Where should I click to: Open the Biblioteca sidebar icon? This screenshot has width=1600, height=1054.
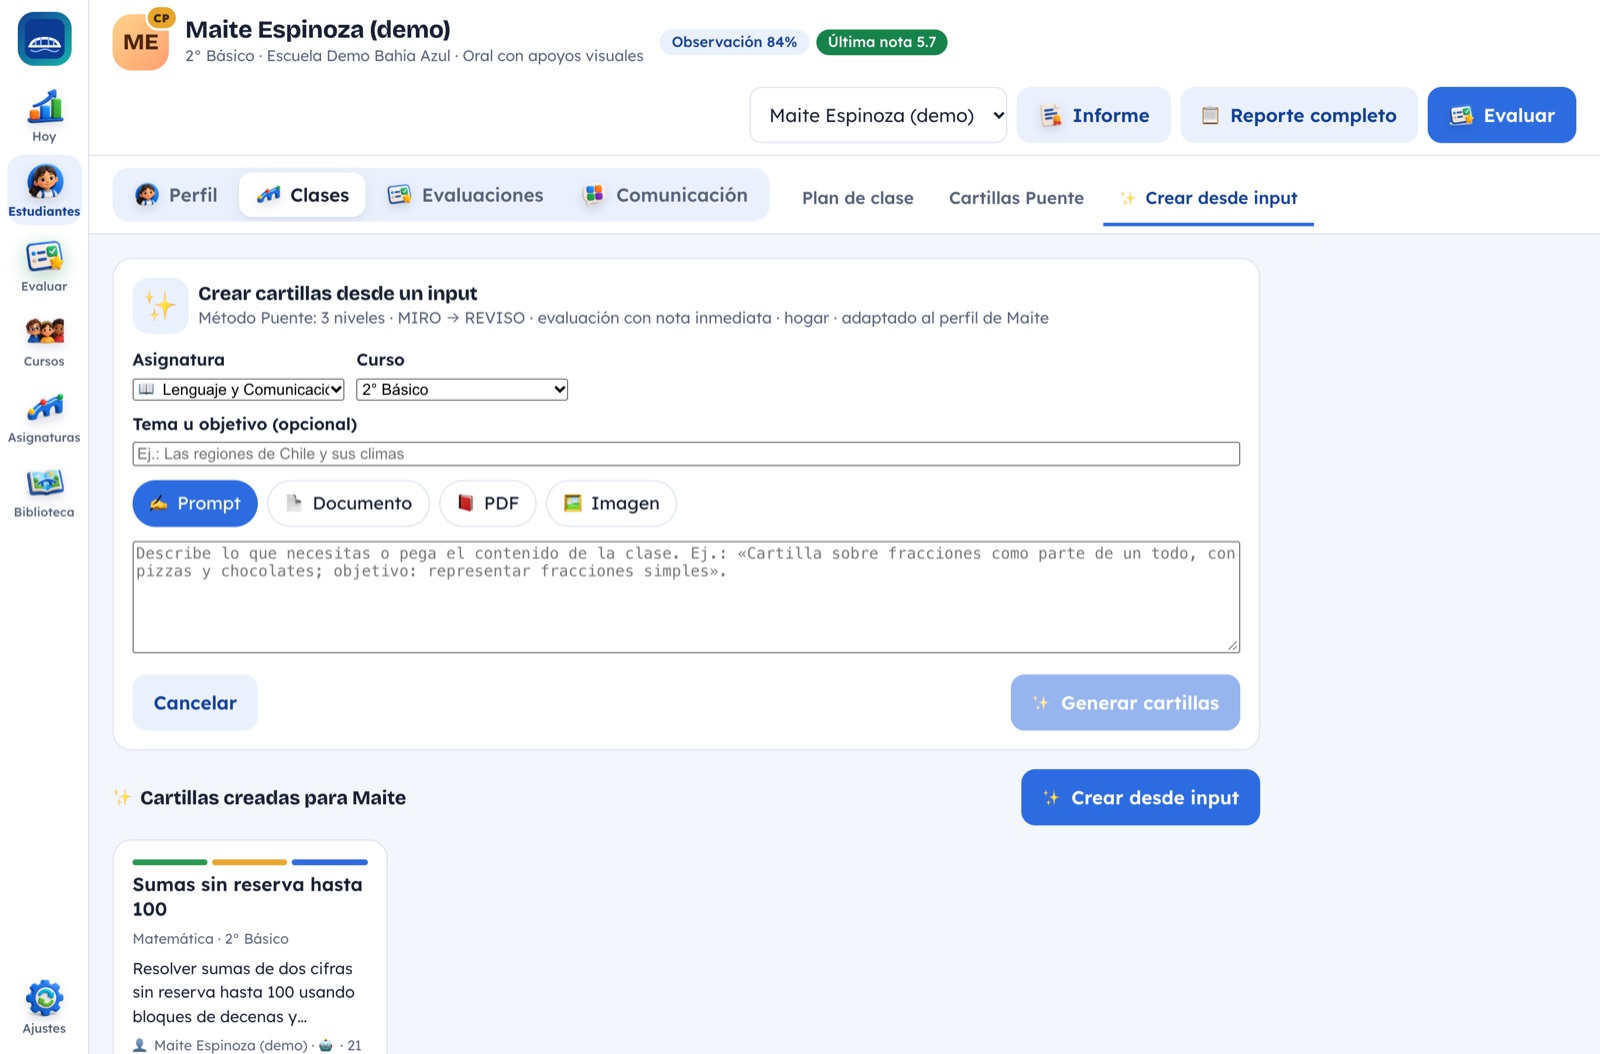[x=44, y=492]
